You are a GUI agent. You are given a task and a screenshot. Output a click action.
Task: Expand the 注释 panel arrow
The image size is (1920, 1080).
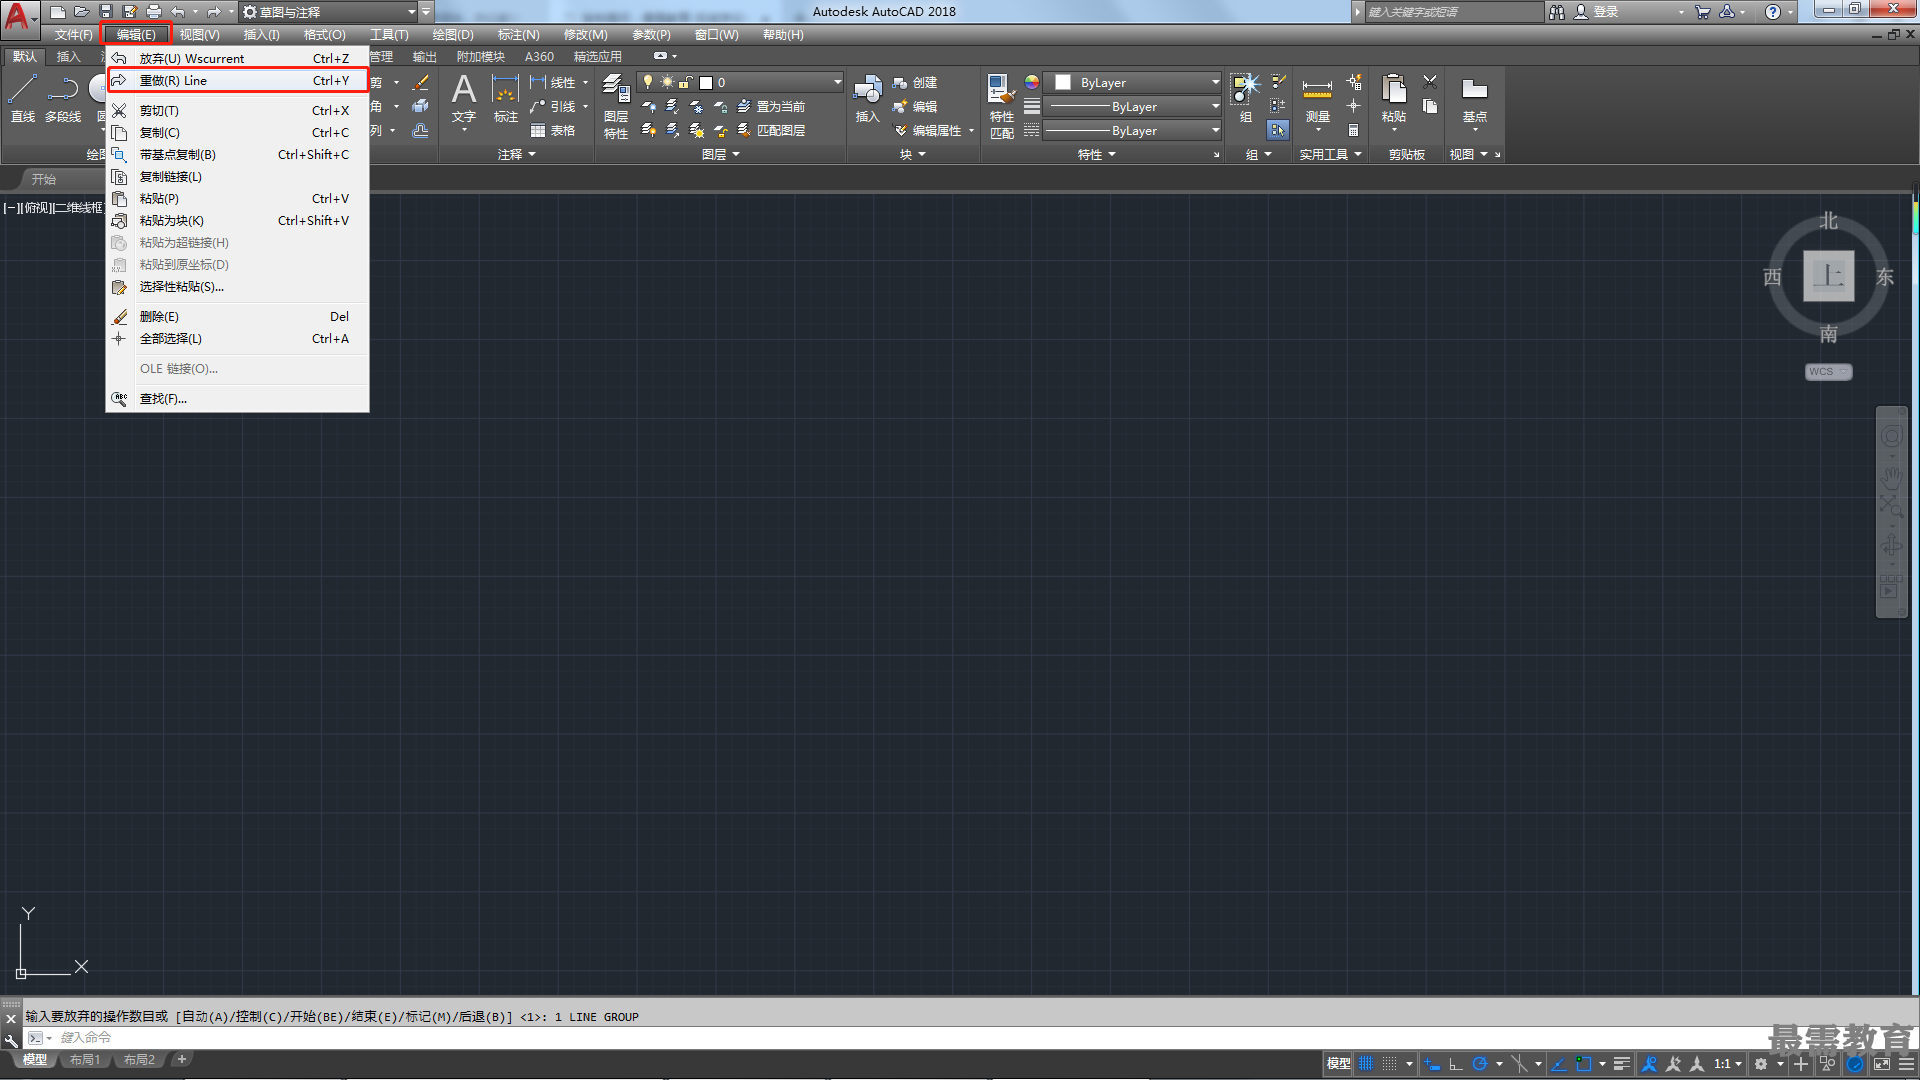532,155
